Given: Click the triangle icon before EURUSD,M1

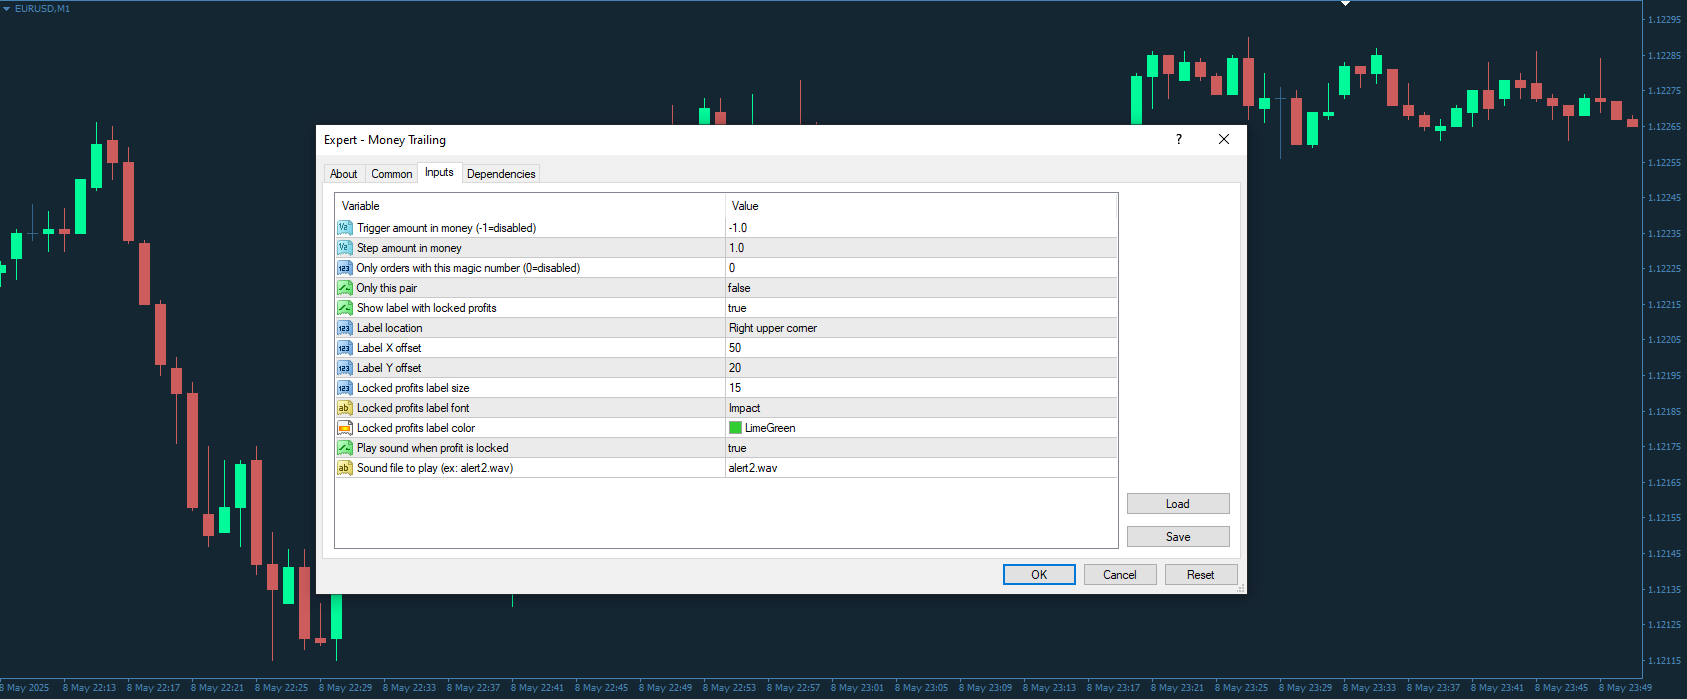Looking at the screenshot, I should [6, 9].
